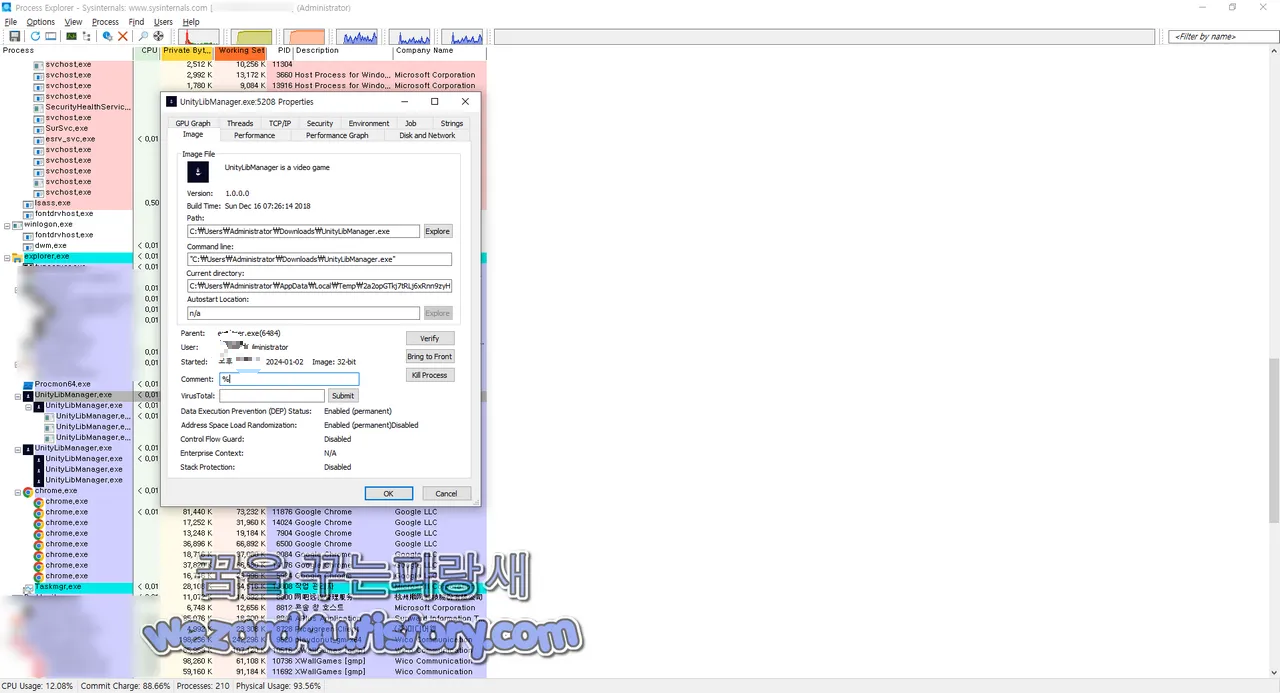Switch to the Strings tab

tap(451, 123)
